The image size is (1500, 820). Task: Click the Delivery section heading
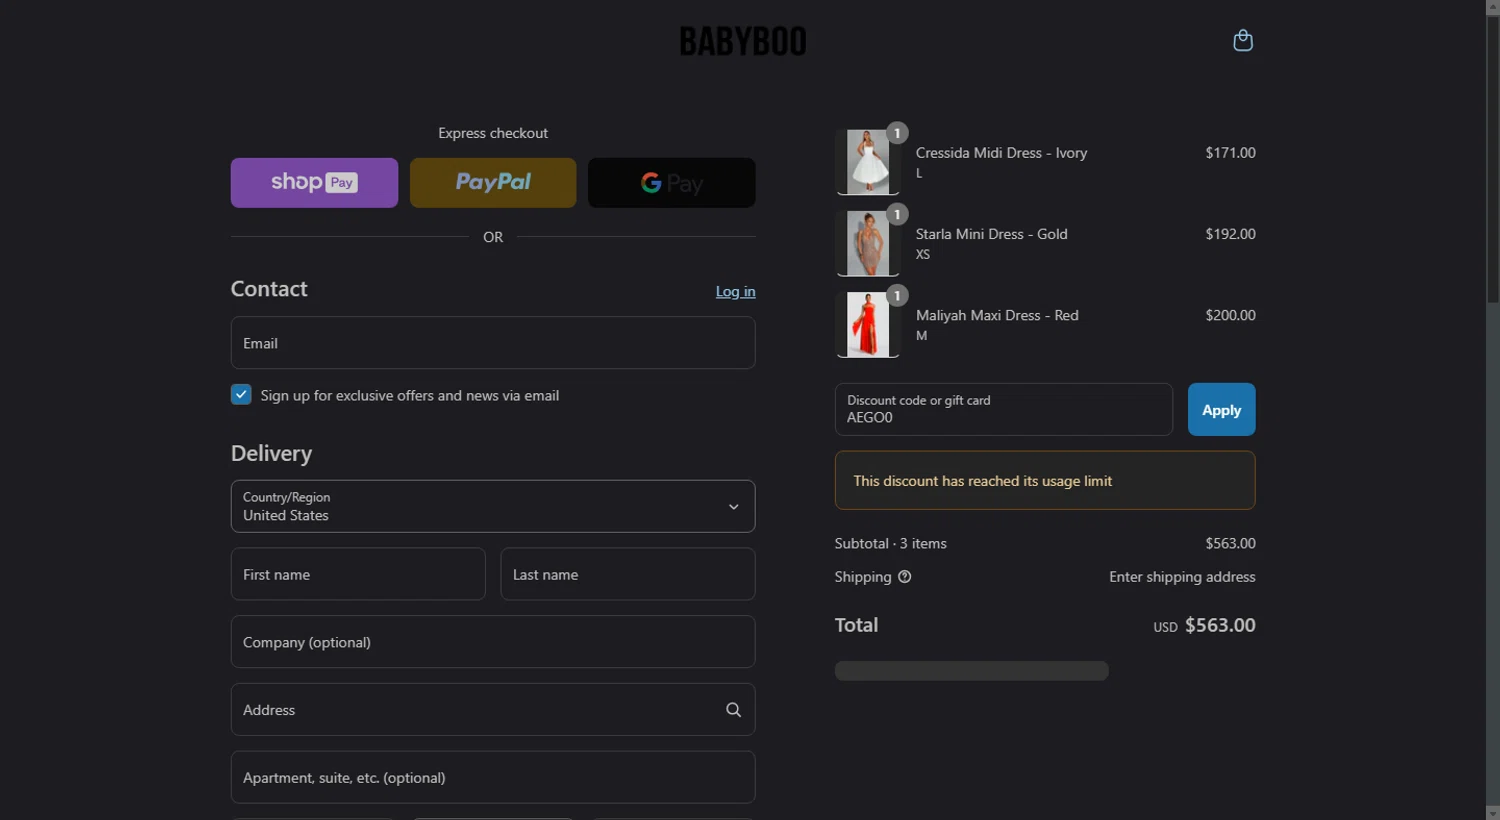point(271,454)
